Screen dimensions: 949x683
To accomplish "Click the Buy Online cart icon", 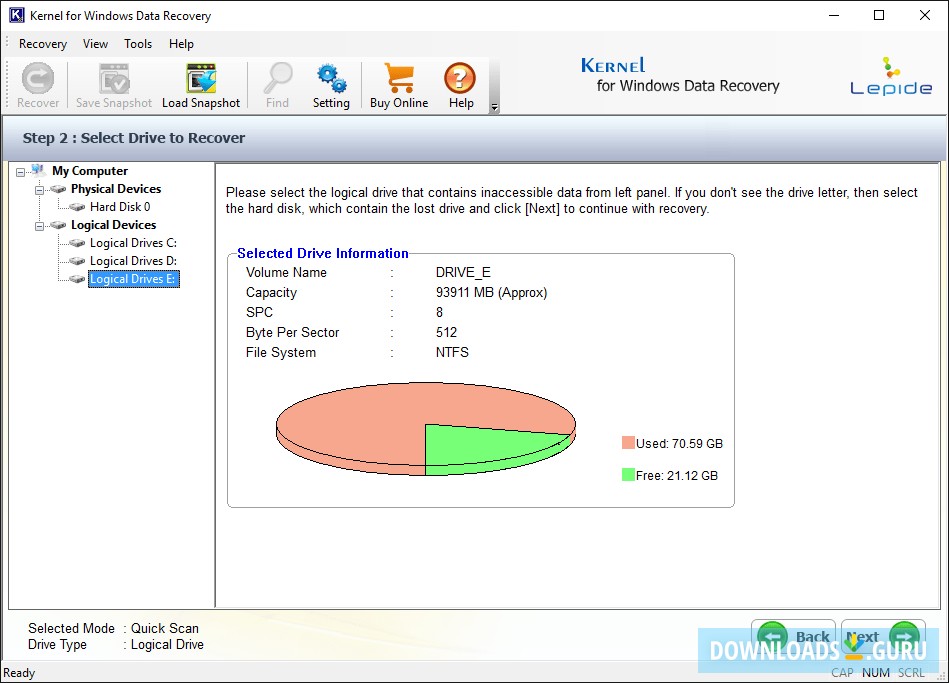I will point(399,79).
